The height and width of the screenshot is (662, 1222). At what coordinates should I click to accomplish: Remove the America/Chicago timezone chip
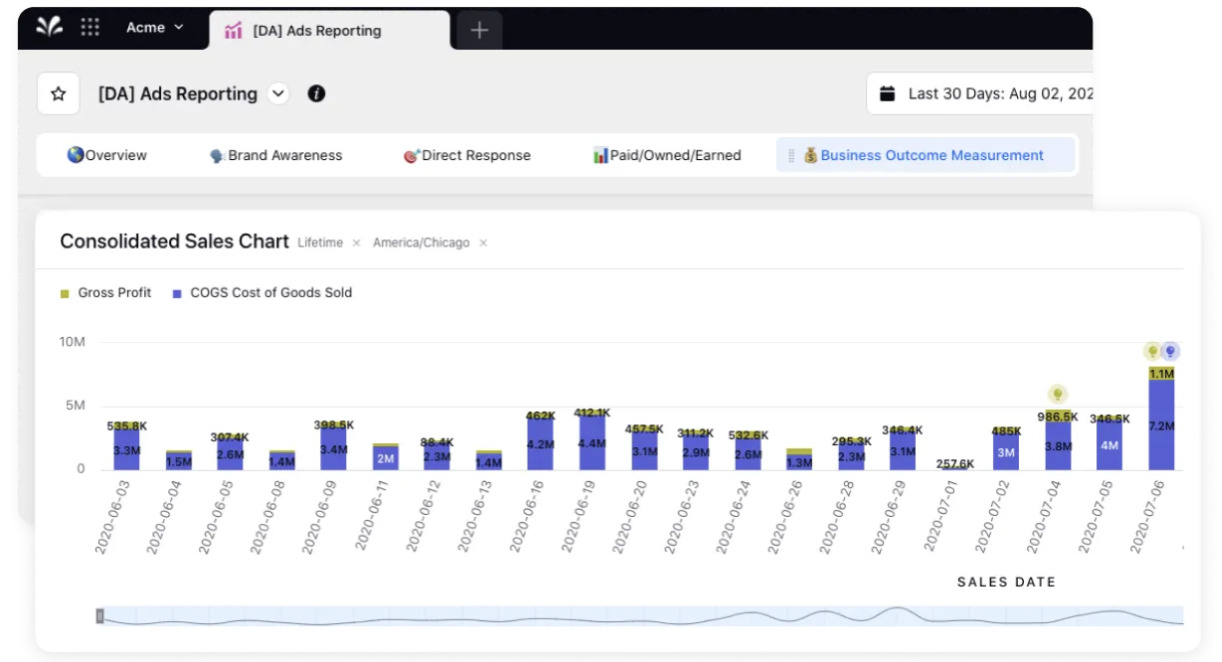click(x=483, y=243)
